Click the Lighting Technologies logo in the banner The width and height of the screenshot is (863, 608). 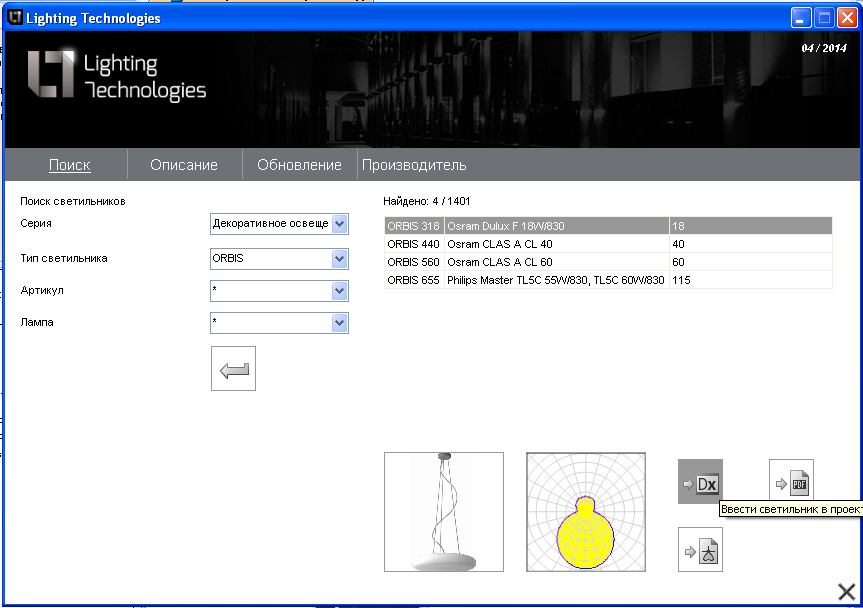117,76
